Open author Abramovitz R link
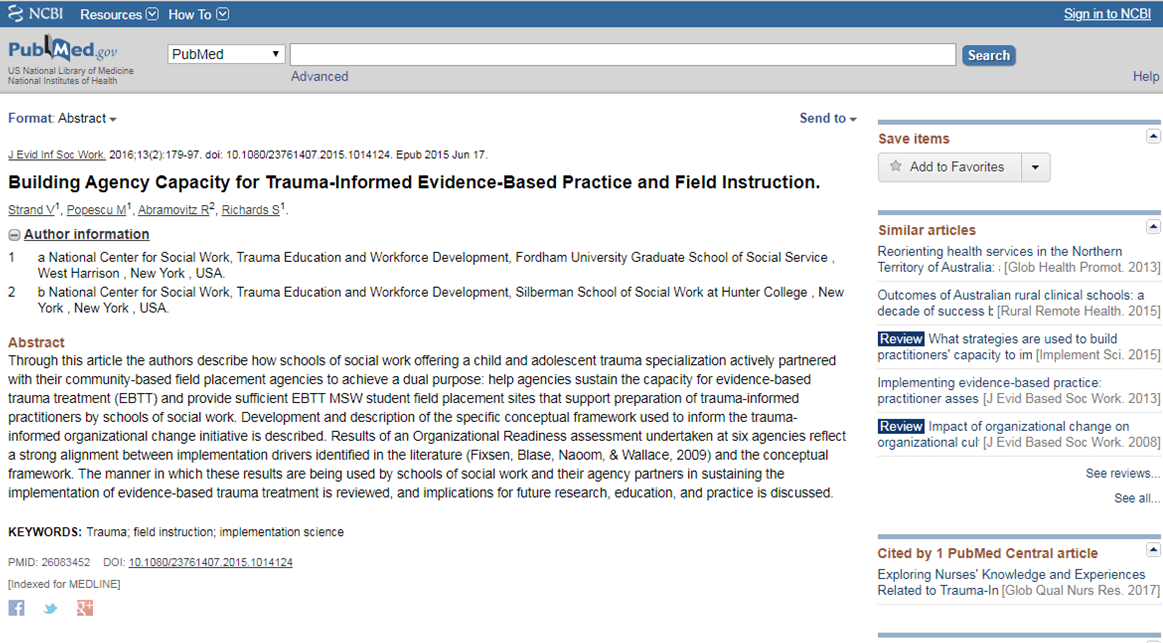 point(174,210)
